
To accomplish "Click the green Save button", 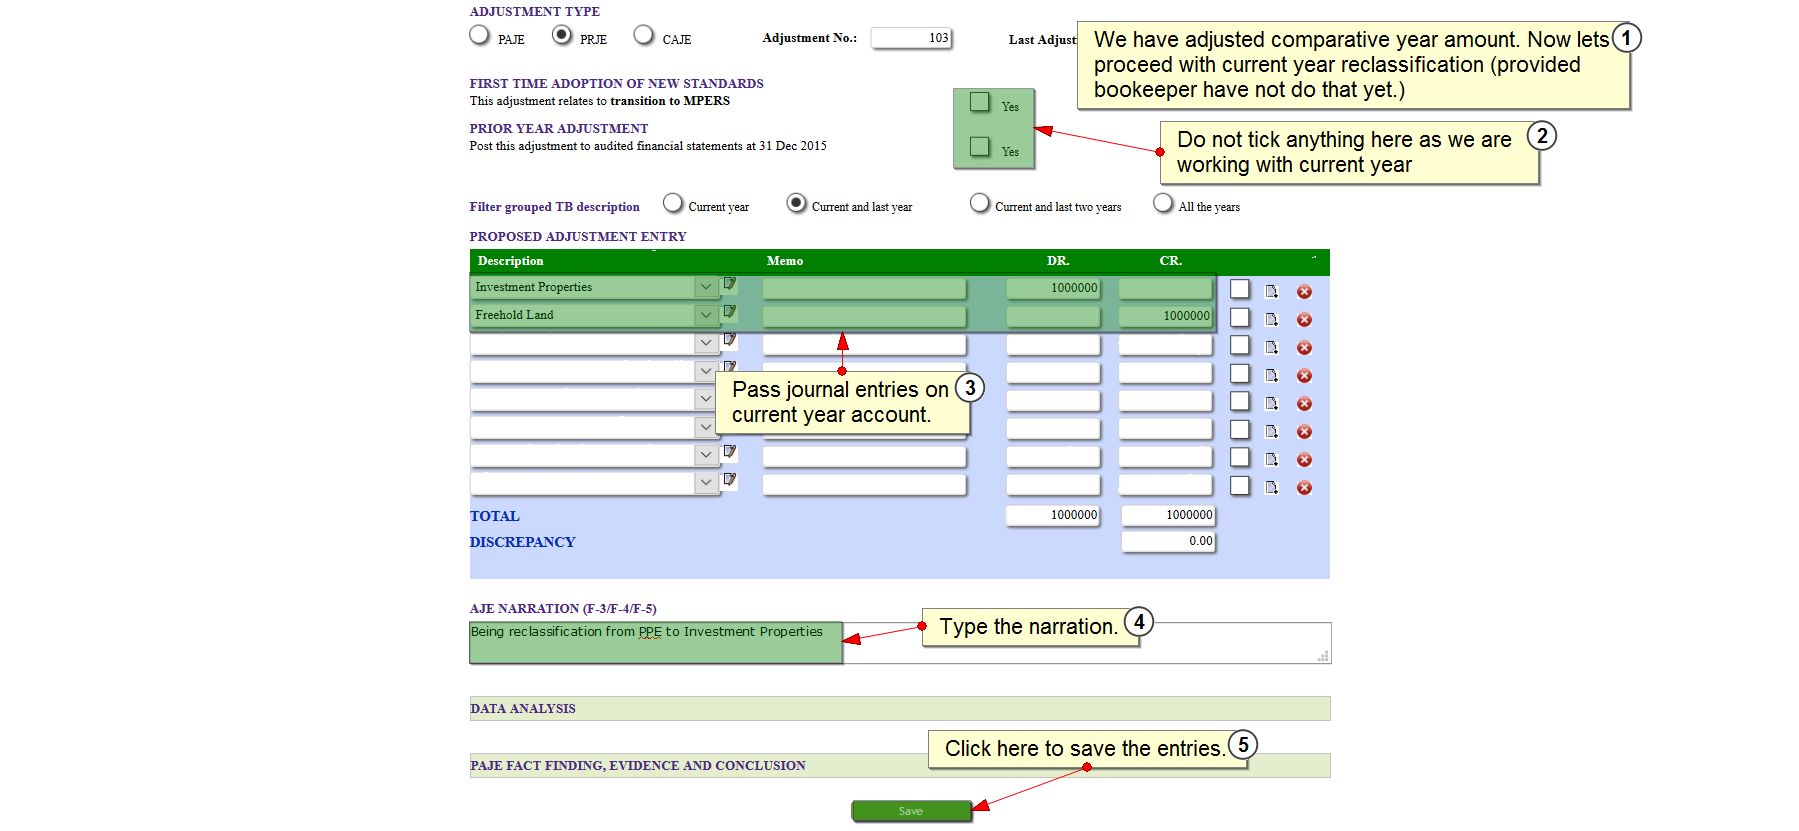I will pyautogui.click(x=911, y=811).
